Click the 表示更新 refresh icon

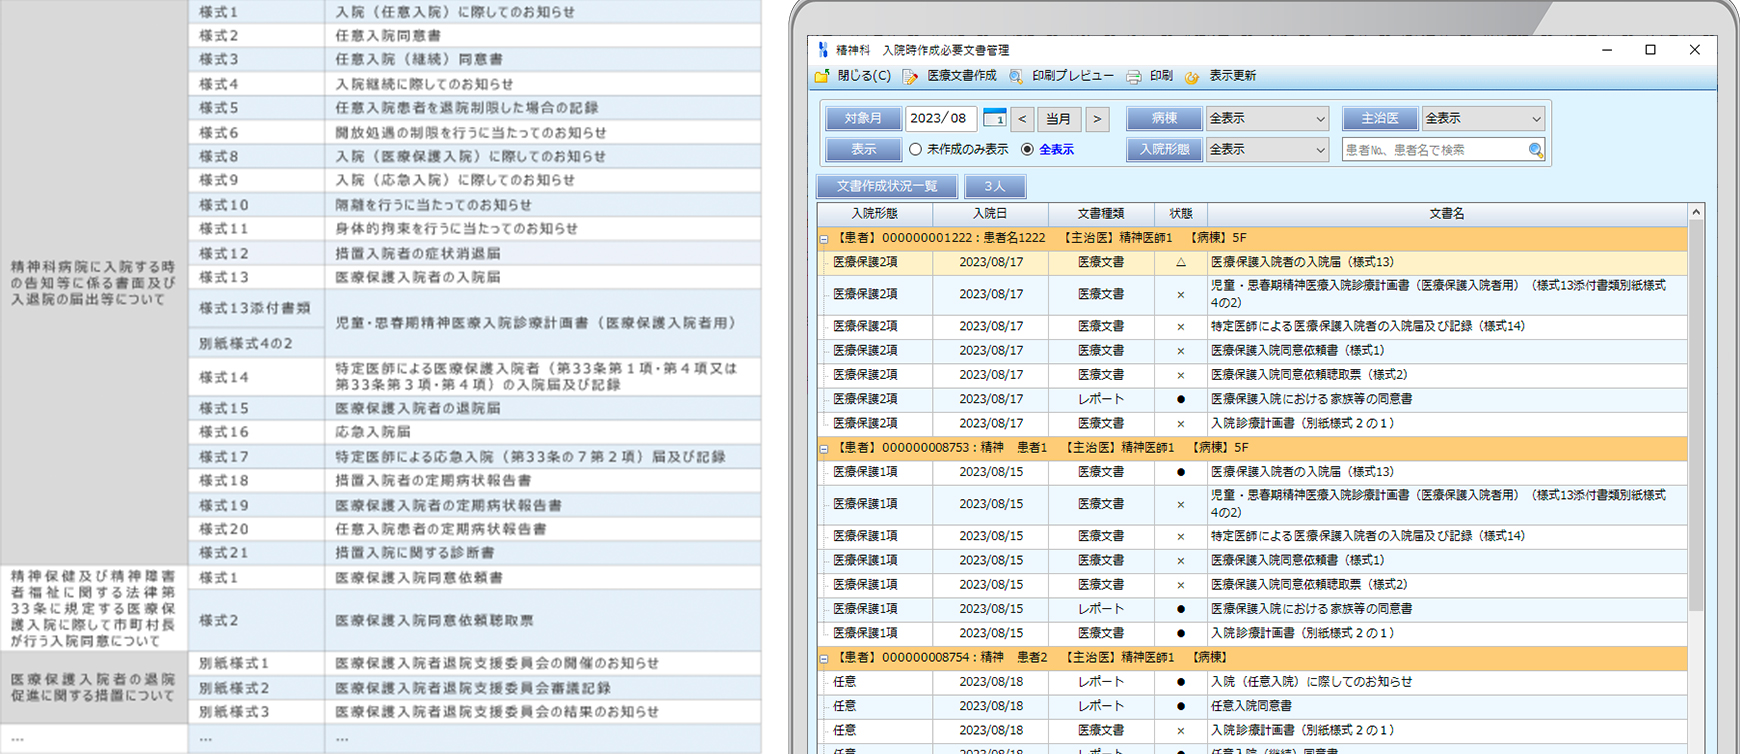(1192, 76)
